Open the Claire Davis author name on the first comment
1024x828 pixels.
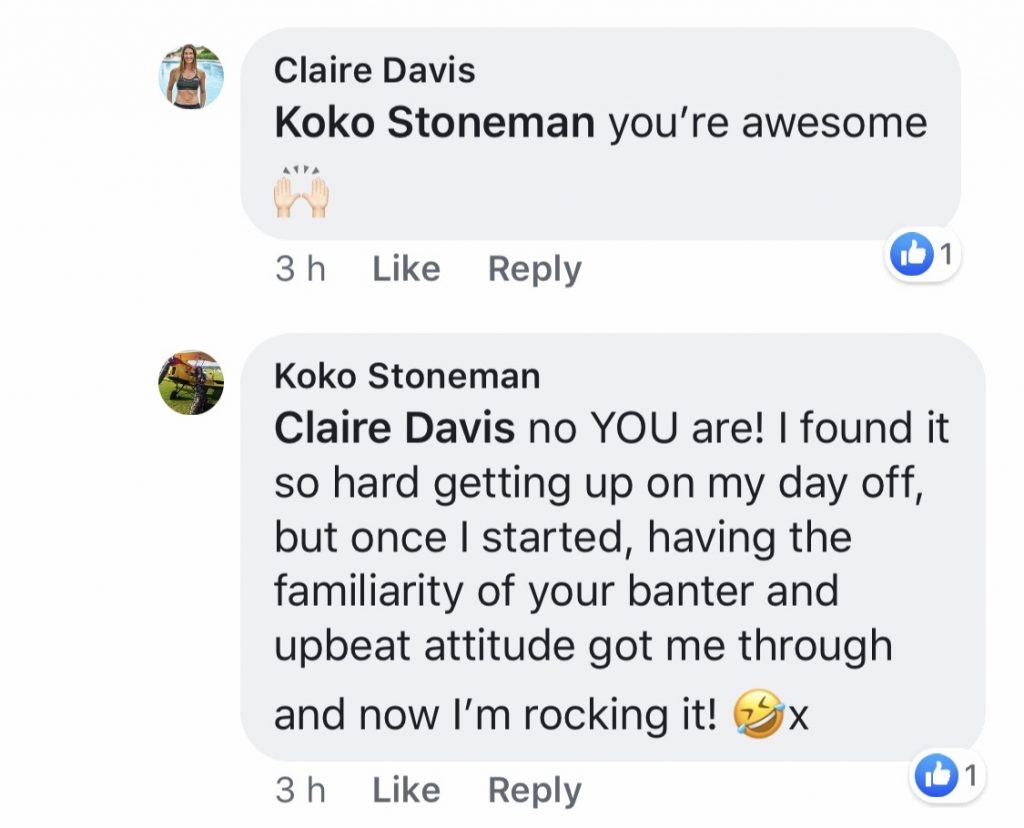click(x=374, y=70)
